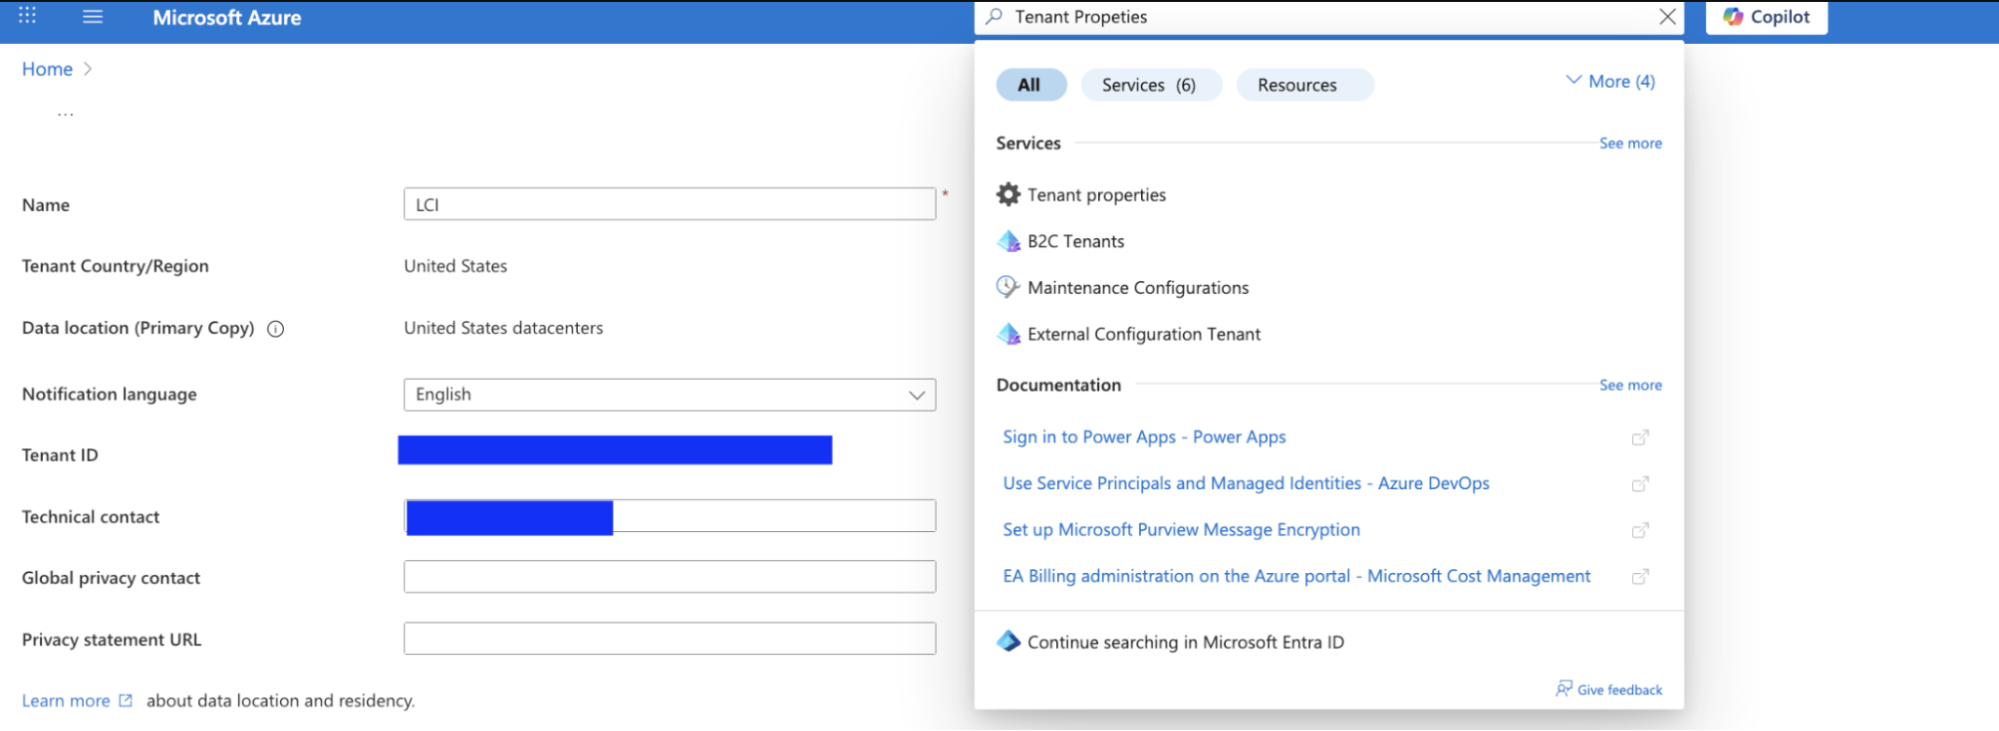Continue searching in Microsoft Entra ID
This screenshot has width=1999, height=731.
(x=1185, y=642)
